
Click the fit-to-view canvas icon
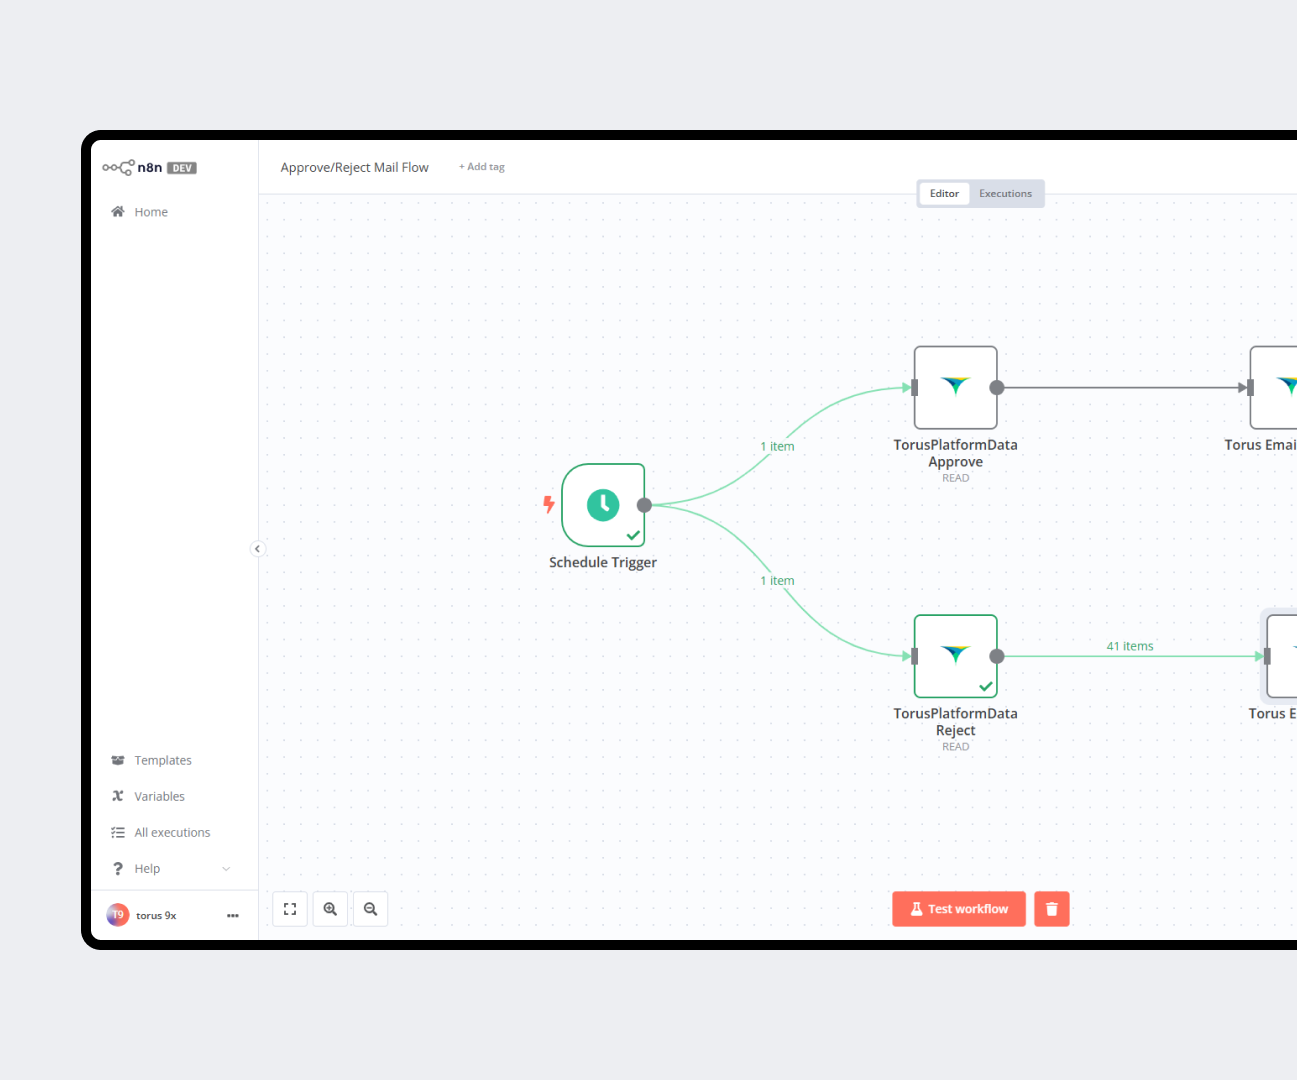tap(290, 909)
